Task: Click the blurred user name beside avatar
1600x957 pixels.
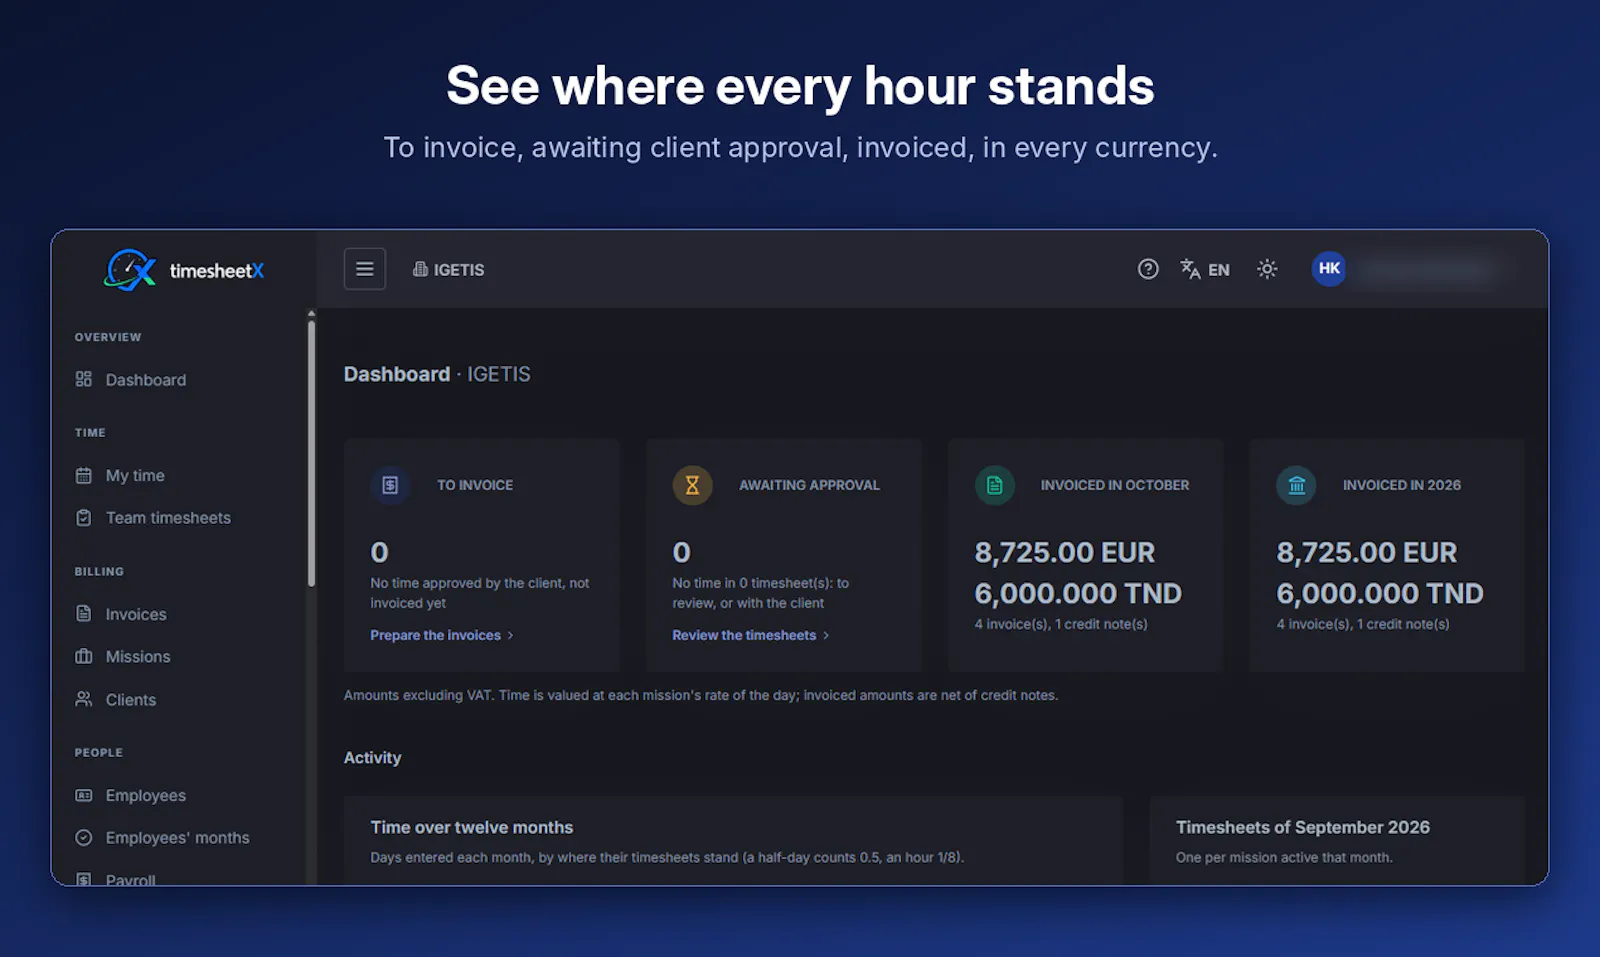Action: tap(1428, 269)
